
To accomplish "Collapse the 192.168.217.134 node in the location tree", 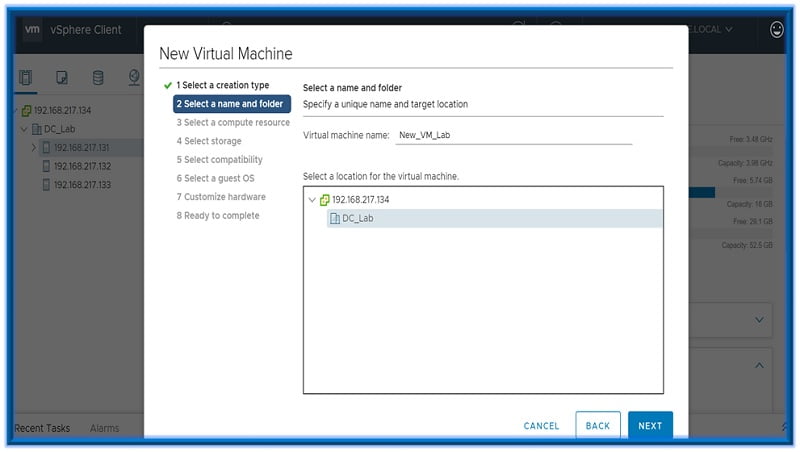I will tap(312, 200).
